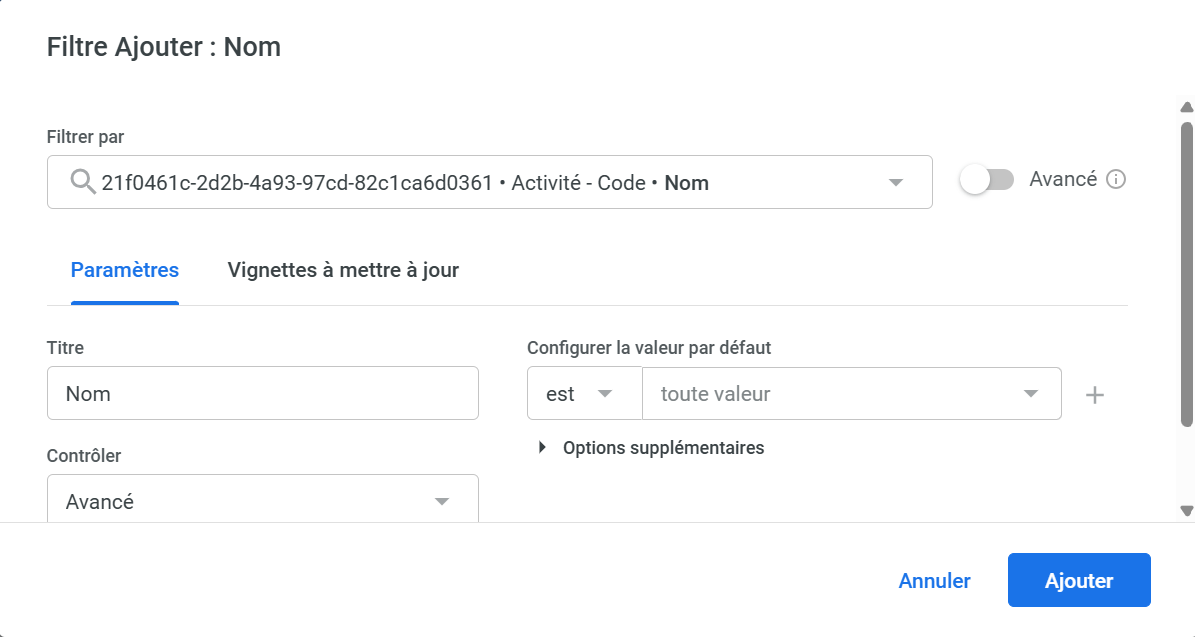Click the Ajouter button
Image resolution: width=1195 pixels, height=637 pixels.
[x=1079, y=581]
